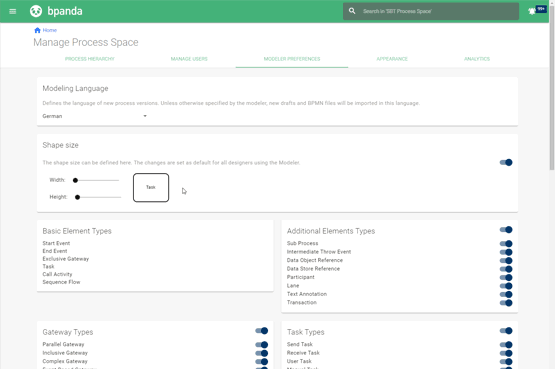Viewport: 555px width, 369px height.
Task: Click the bpanda panda logo
Action: pos(36,11)
